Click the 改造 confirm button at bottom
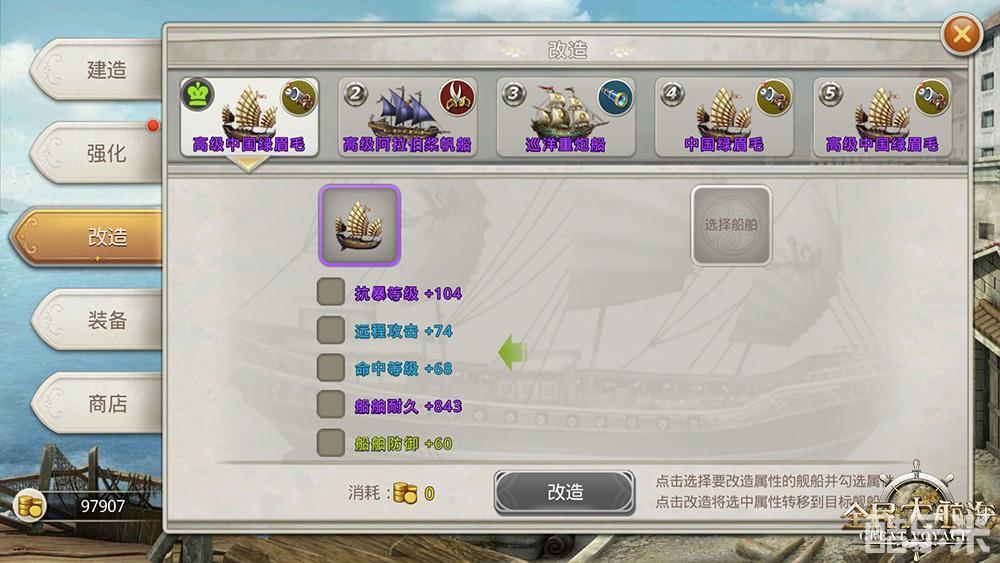This screenshot has width=1000, height=563. point(564,492)
